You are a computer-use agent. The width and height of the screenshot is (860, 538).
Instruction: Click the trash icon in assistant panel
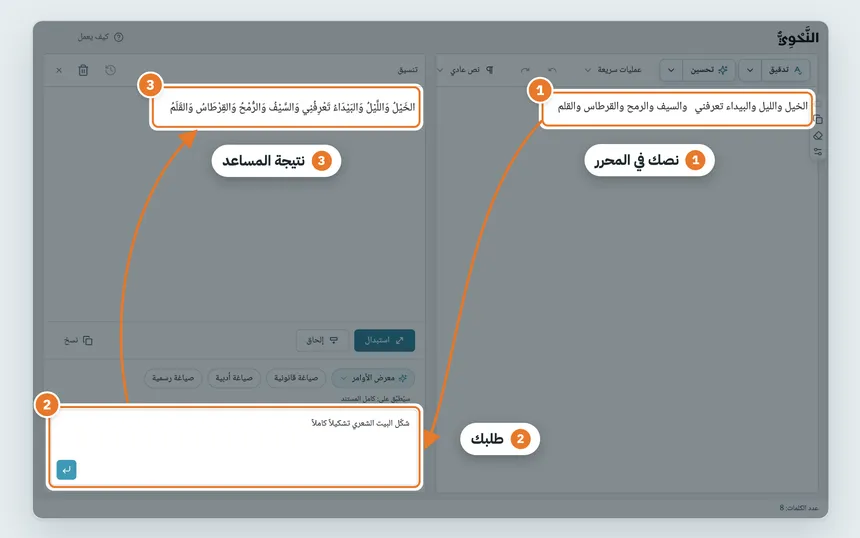click(83, 70)
